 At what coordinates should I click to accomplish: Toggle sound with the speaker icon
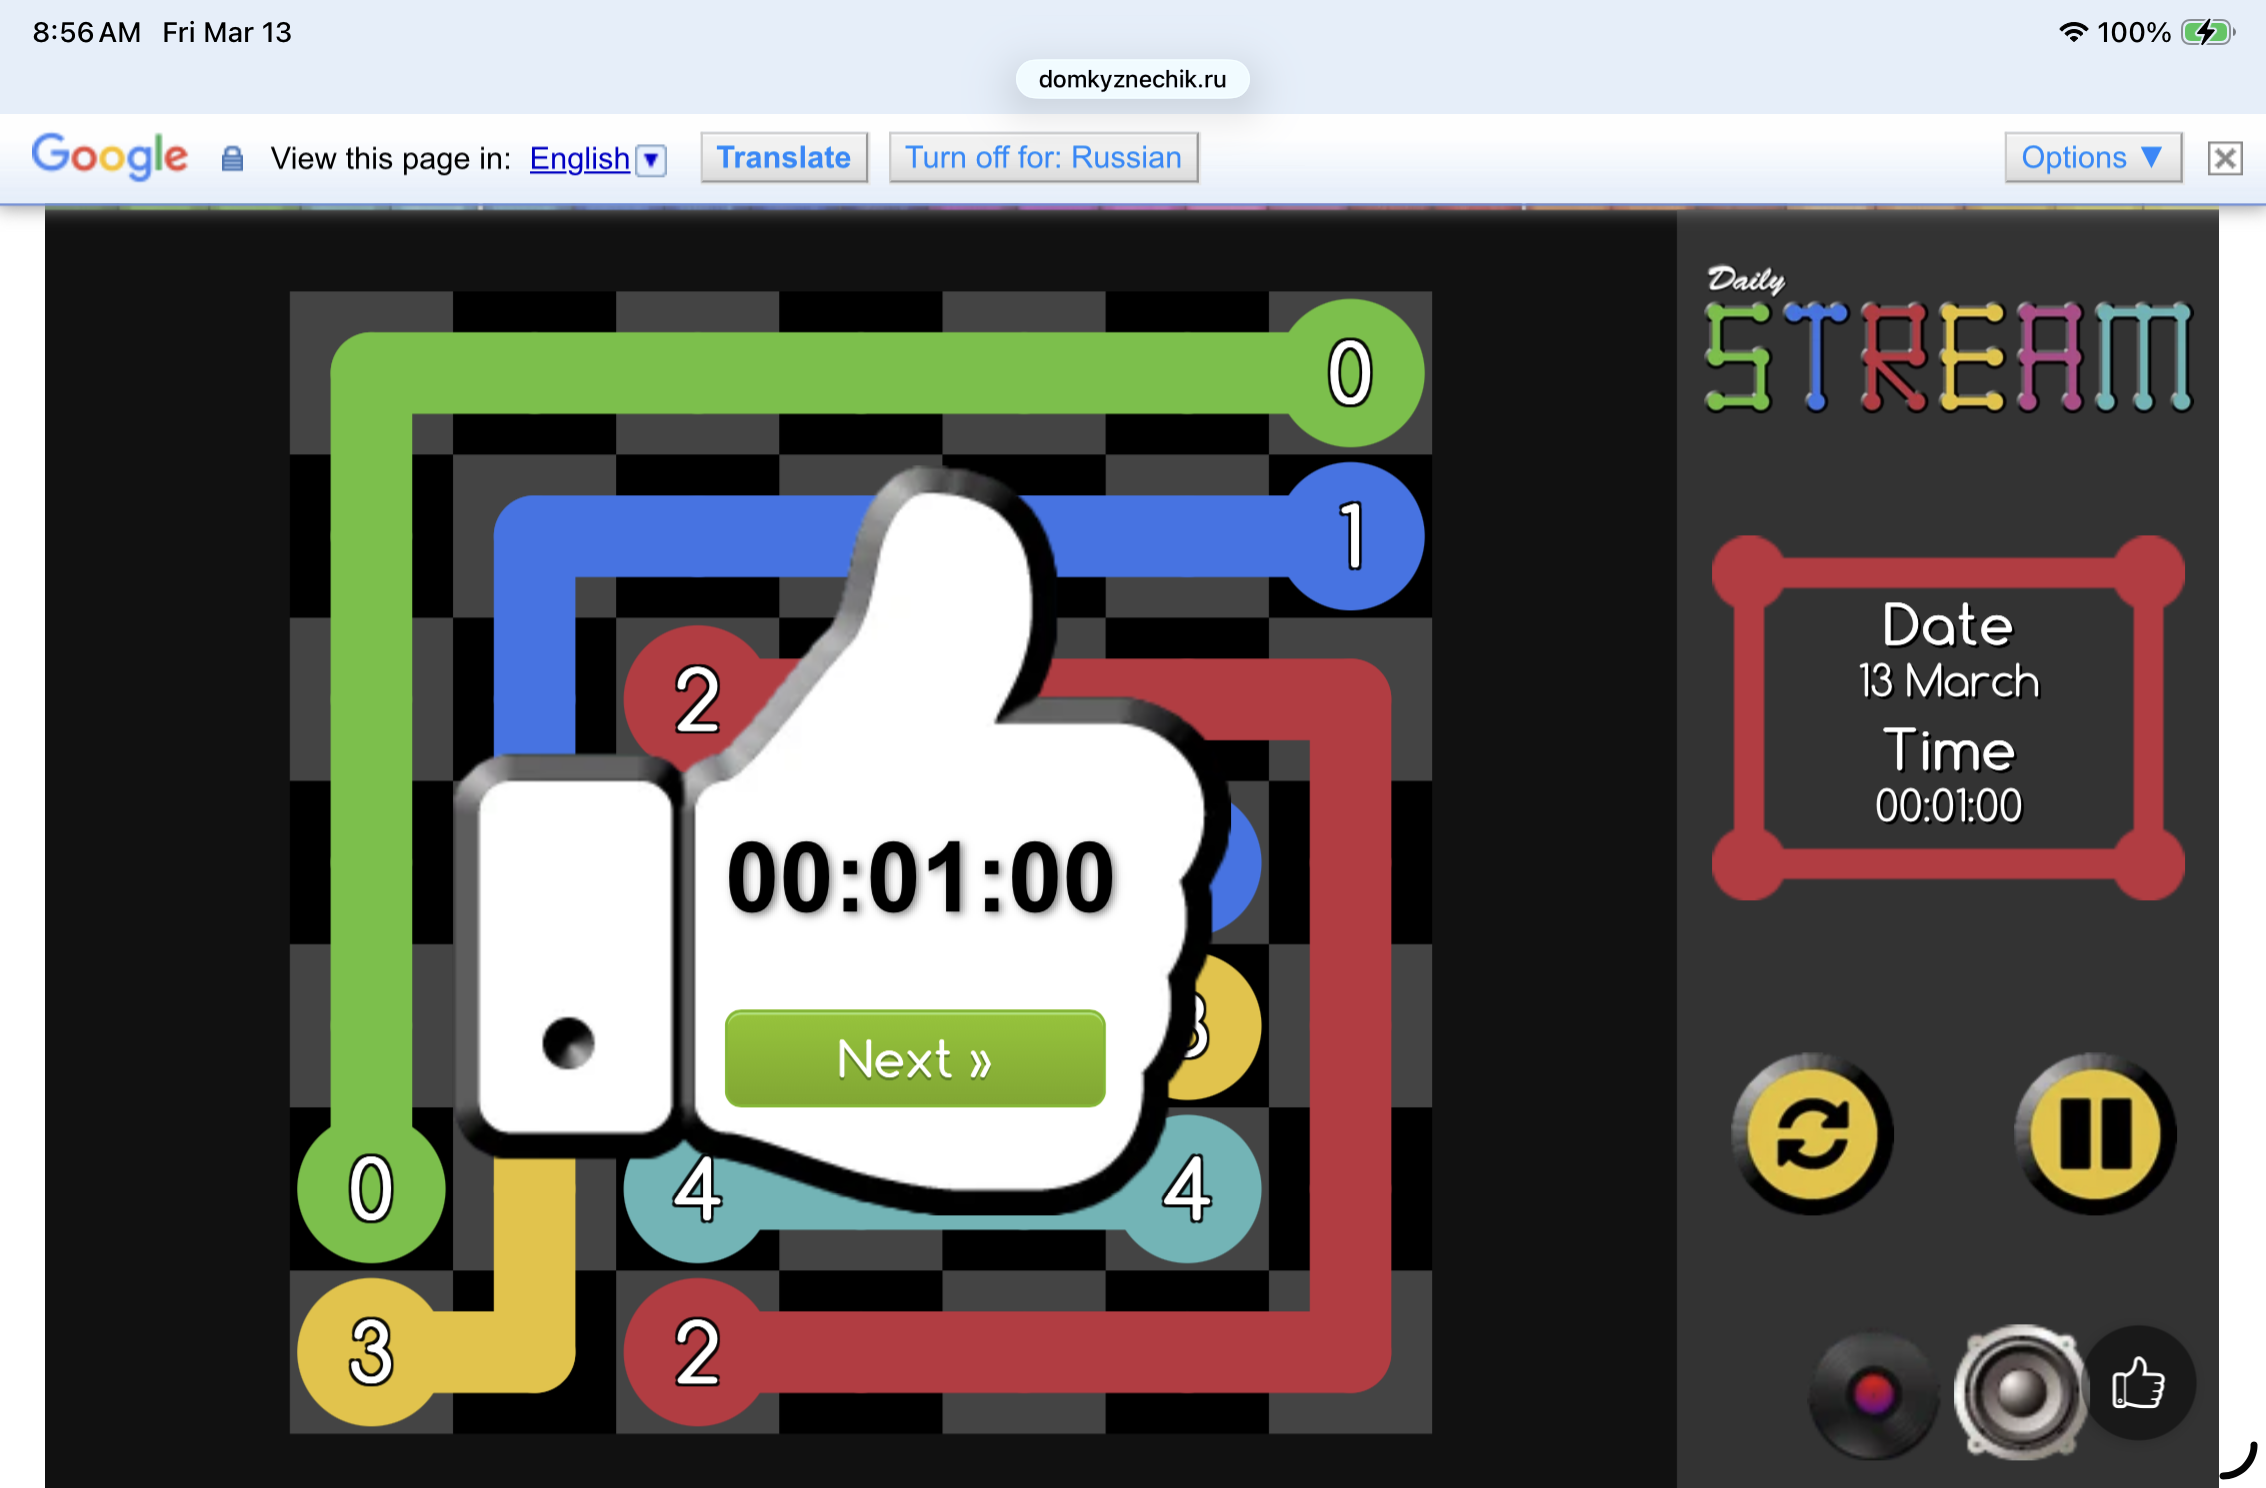(2019, 1391)
